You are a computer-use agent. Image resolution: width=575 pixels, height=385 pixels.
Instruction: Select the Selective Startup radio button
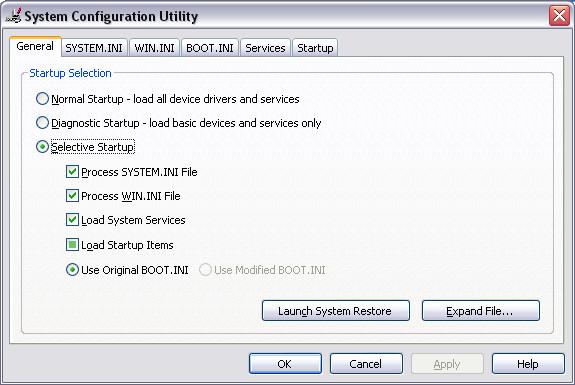click(42, 147)
